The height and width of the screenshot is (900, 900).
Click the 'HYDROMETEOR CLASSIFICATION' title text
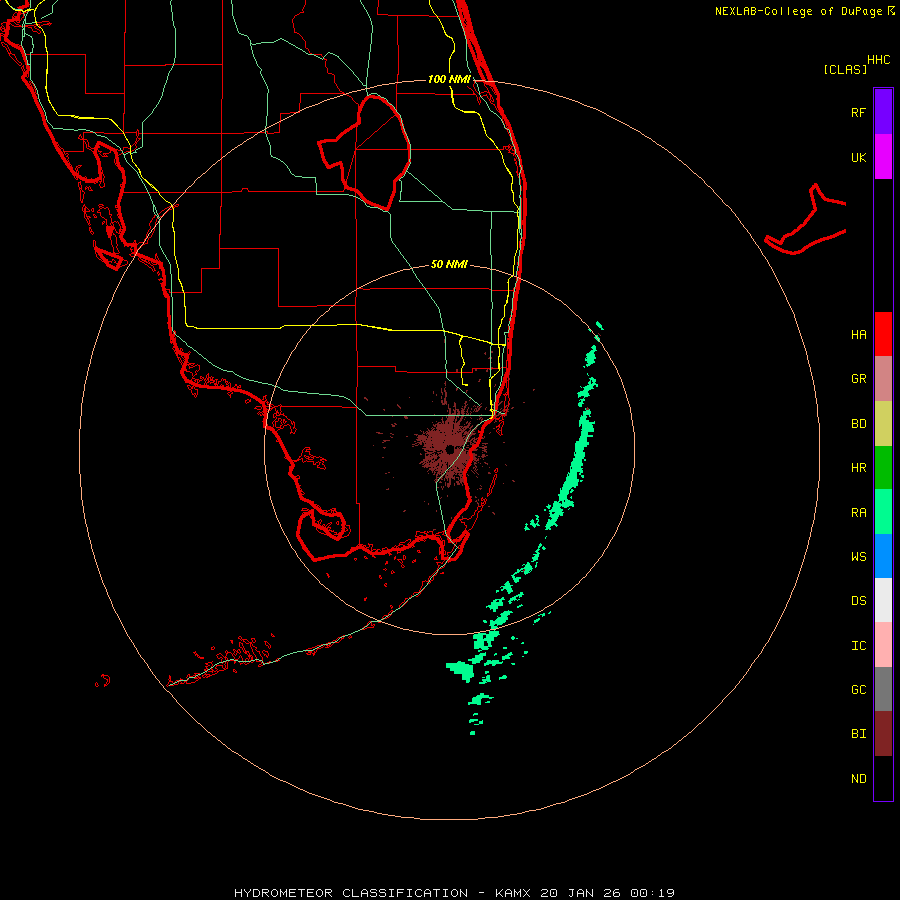351,893
